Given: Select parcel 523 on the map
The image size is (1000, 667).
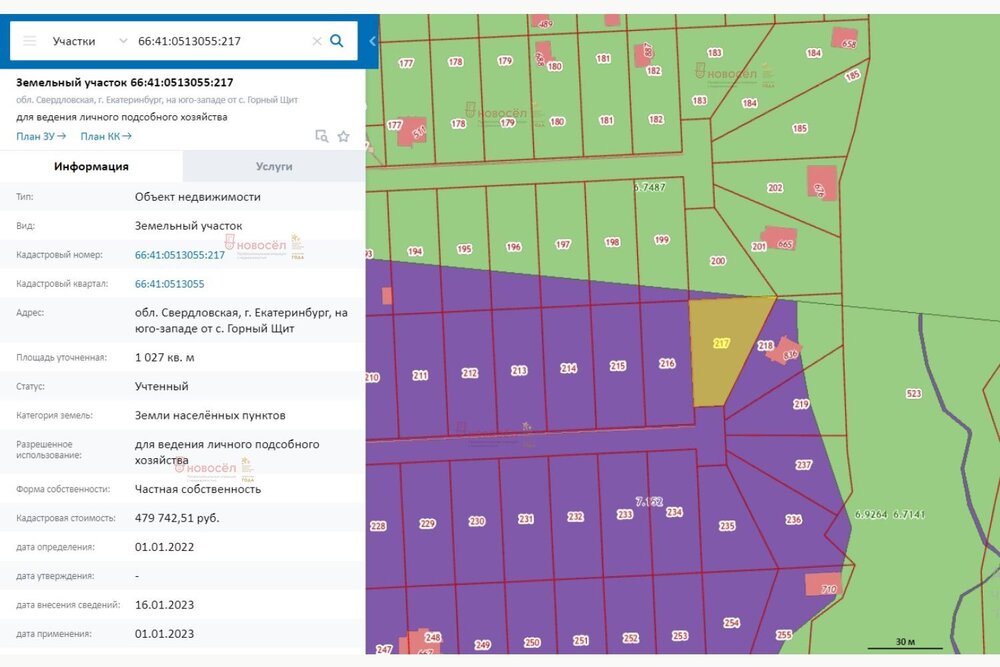Looking at the screenshot, I should coord(912,394).
